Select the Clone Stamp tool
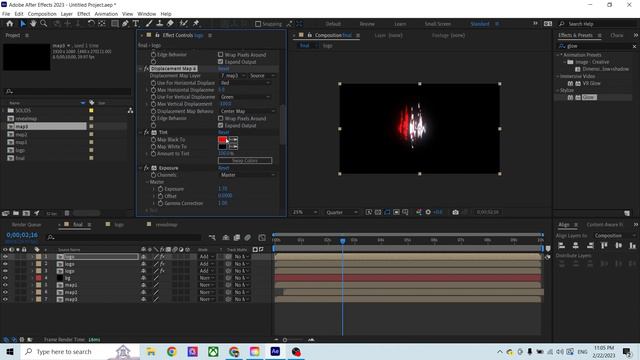The image size is (640, 360). point(160,24)
